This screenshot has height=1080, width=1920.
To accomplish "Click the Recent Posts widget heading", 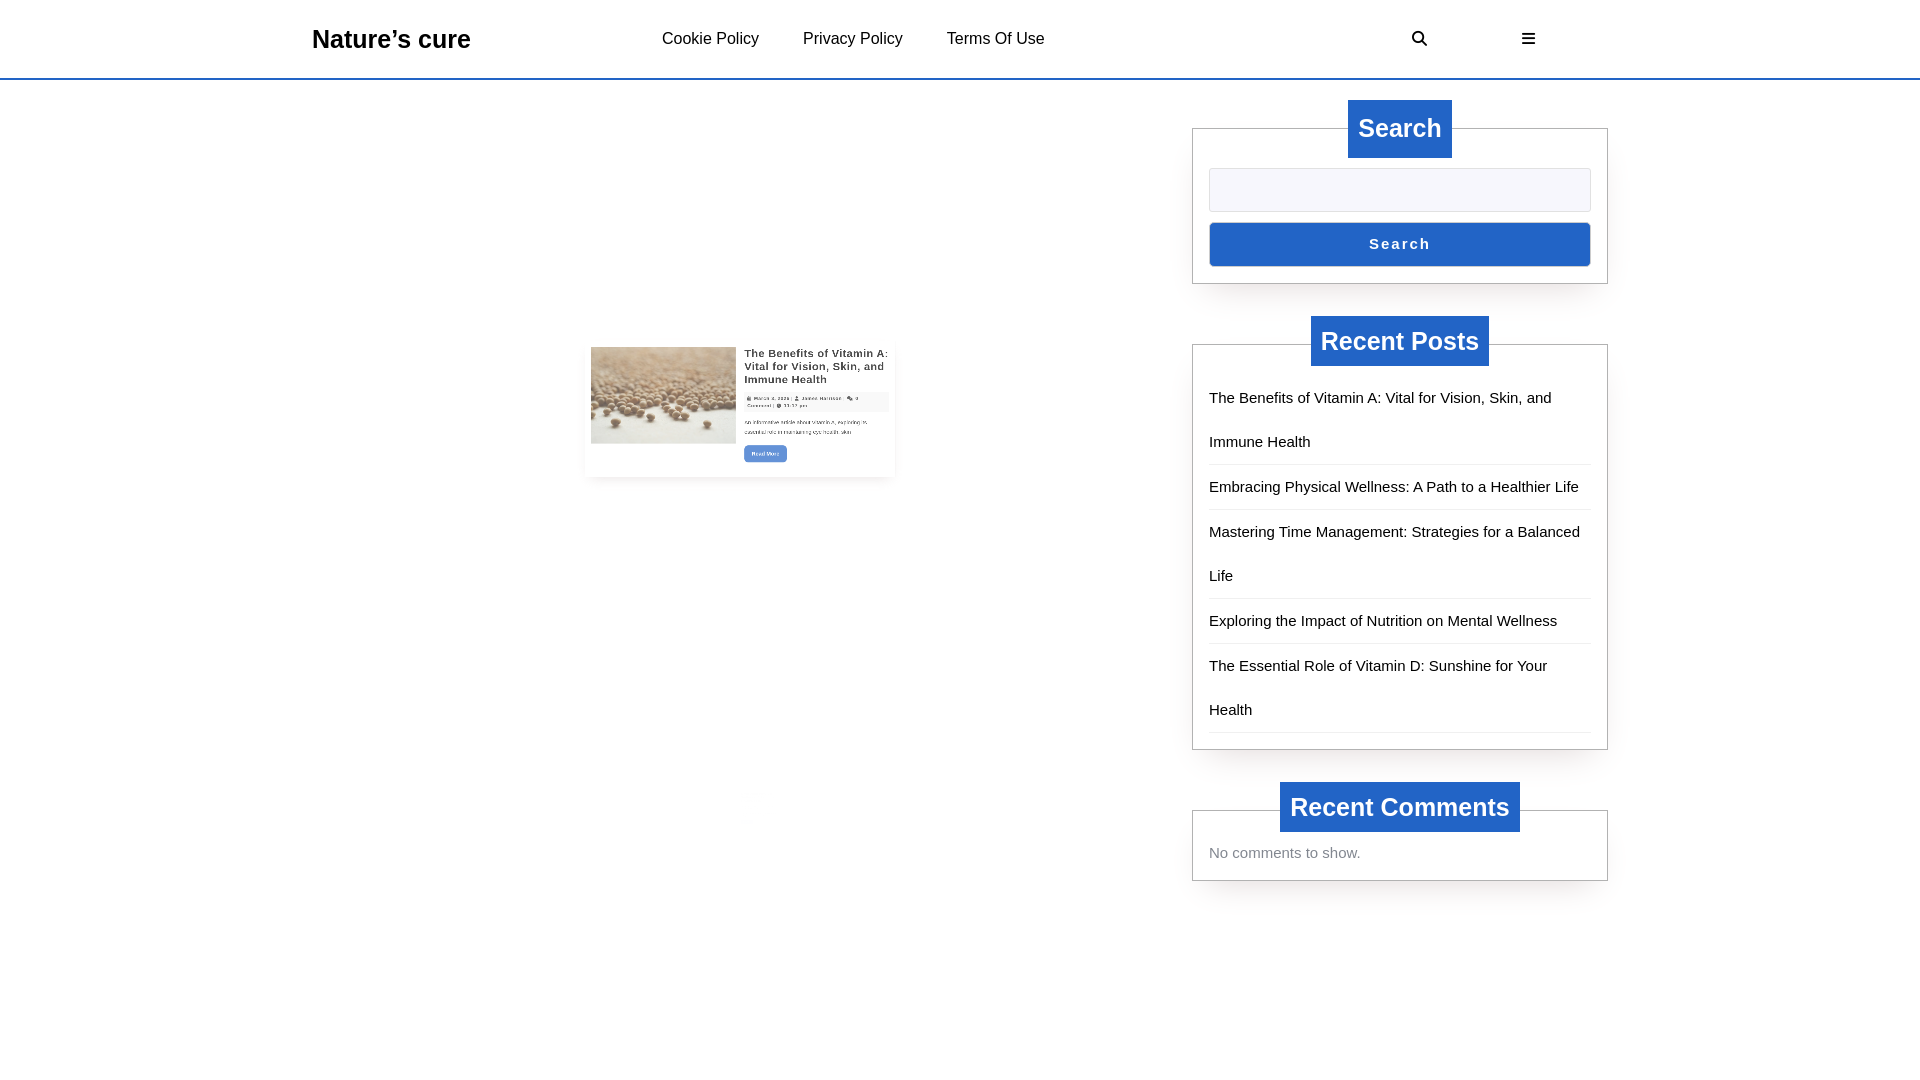I will [x=1399, y=341].
